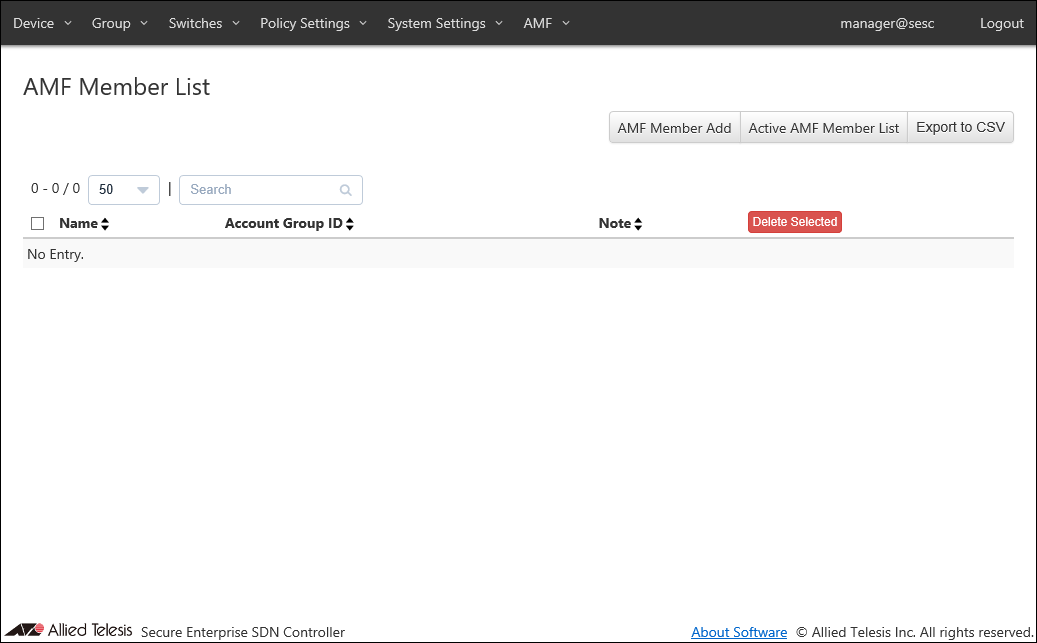The height and width of the screenshot is (643, 1037).
Task: Open the Active AMF Member List
Action: click(824, 128)
